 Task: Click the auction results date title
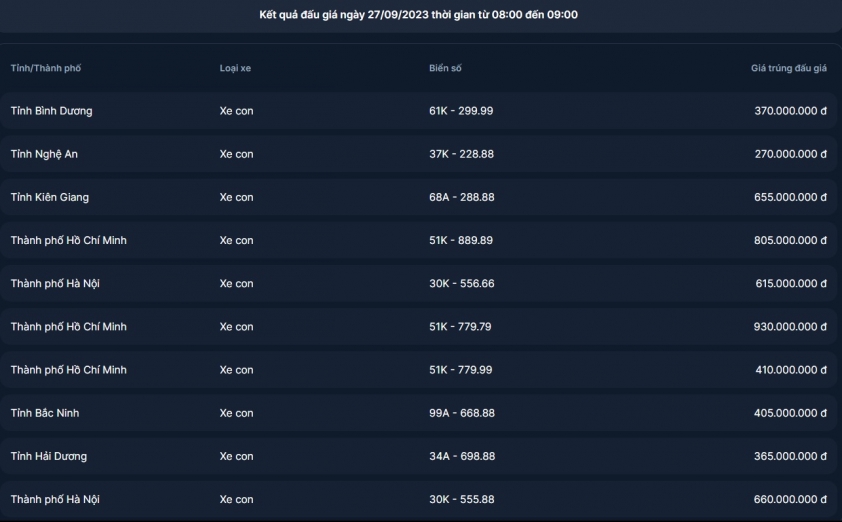click(x=418, y=14)
